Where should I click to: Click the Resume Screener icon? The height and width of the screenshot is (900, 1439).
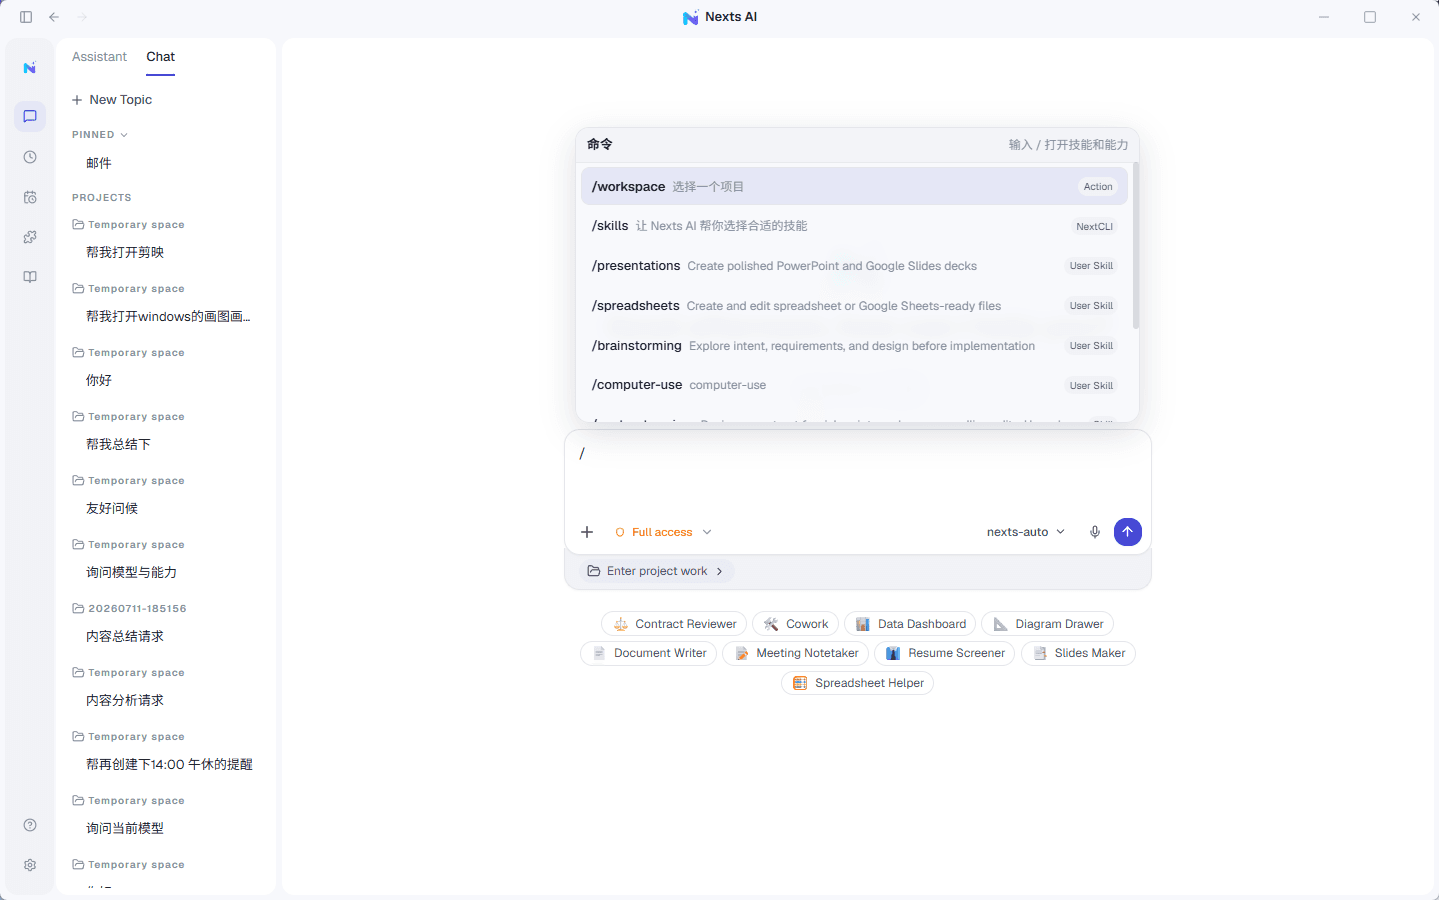(x=893, y=653)
